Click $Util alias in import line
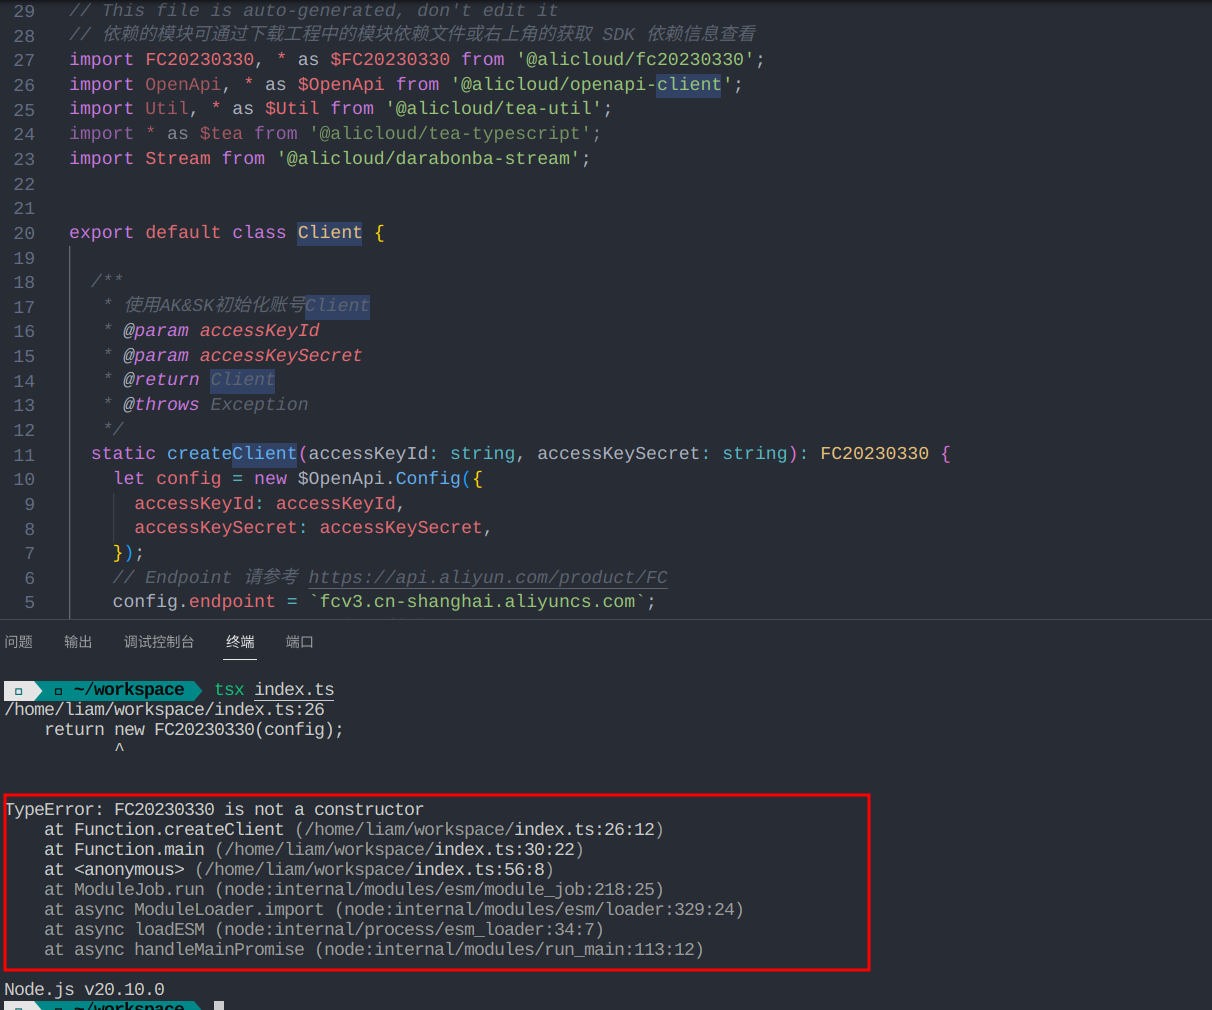Screen dimensions: 1212x1010 292,109
